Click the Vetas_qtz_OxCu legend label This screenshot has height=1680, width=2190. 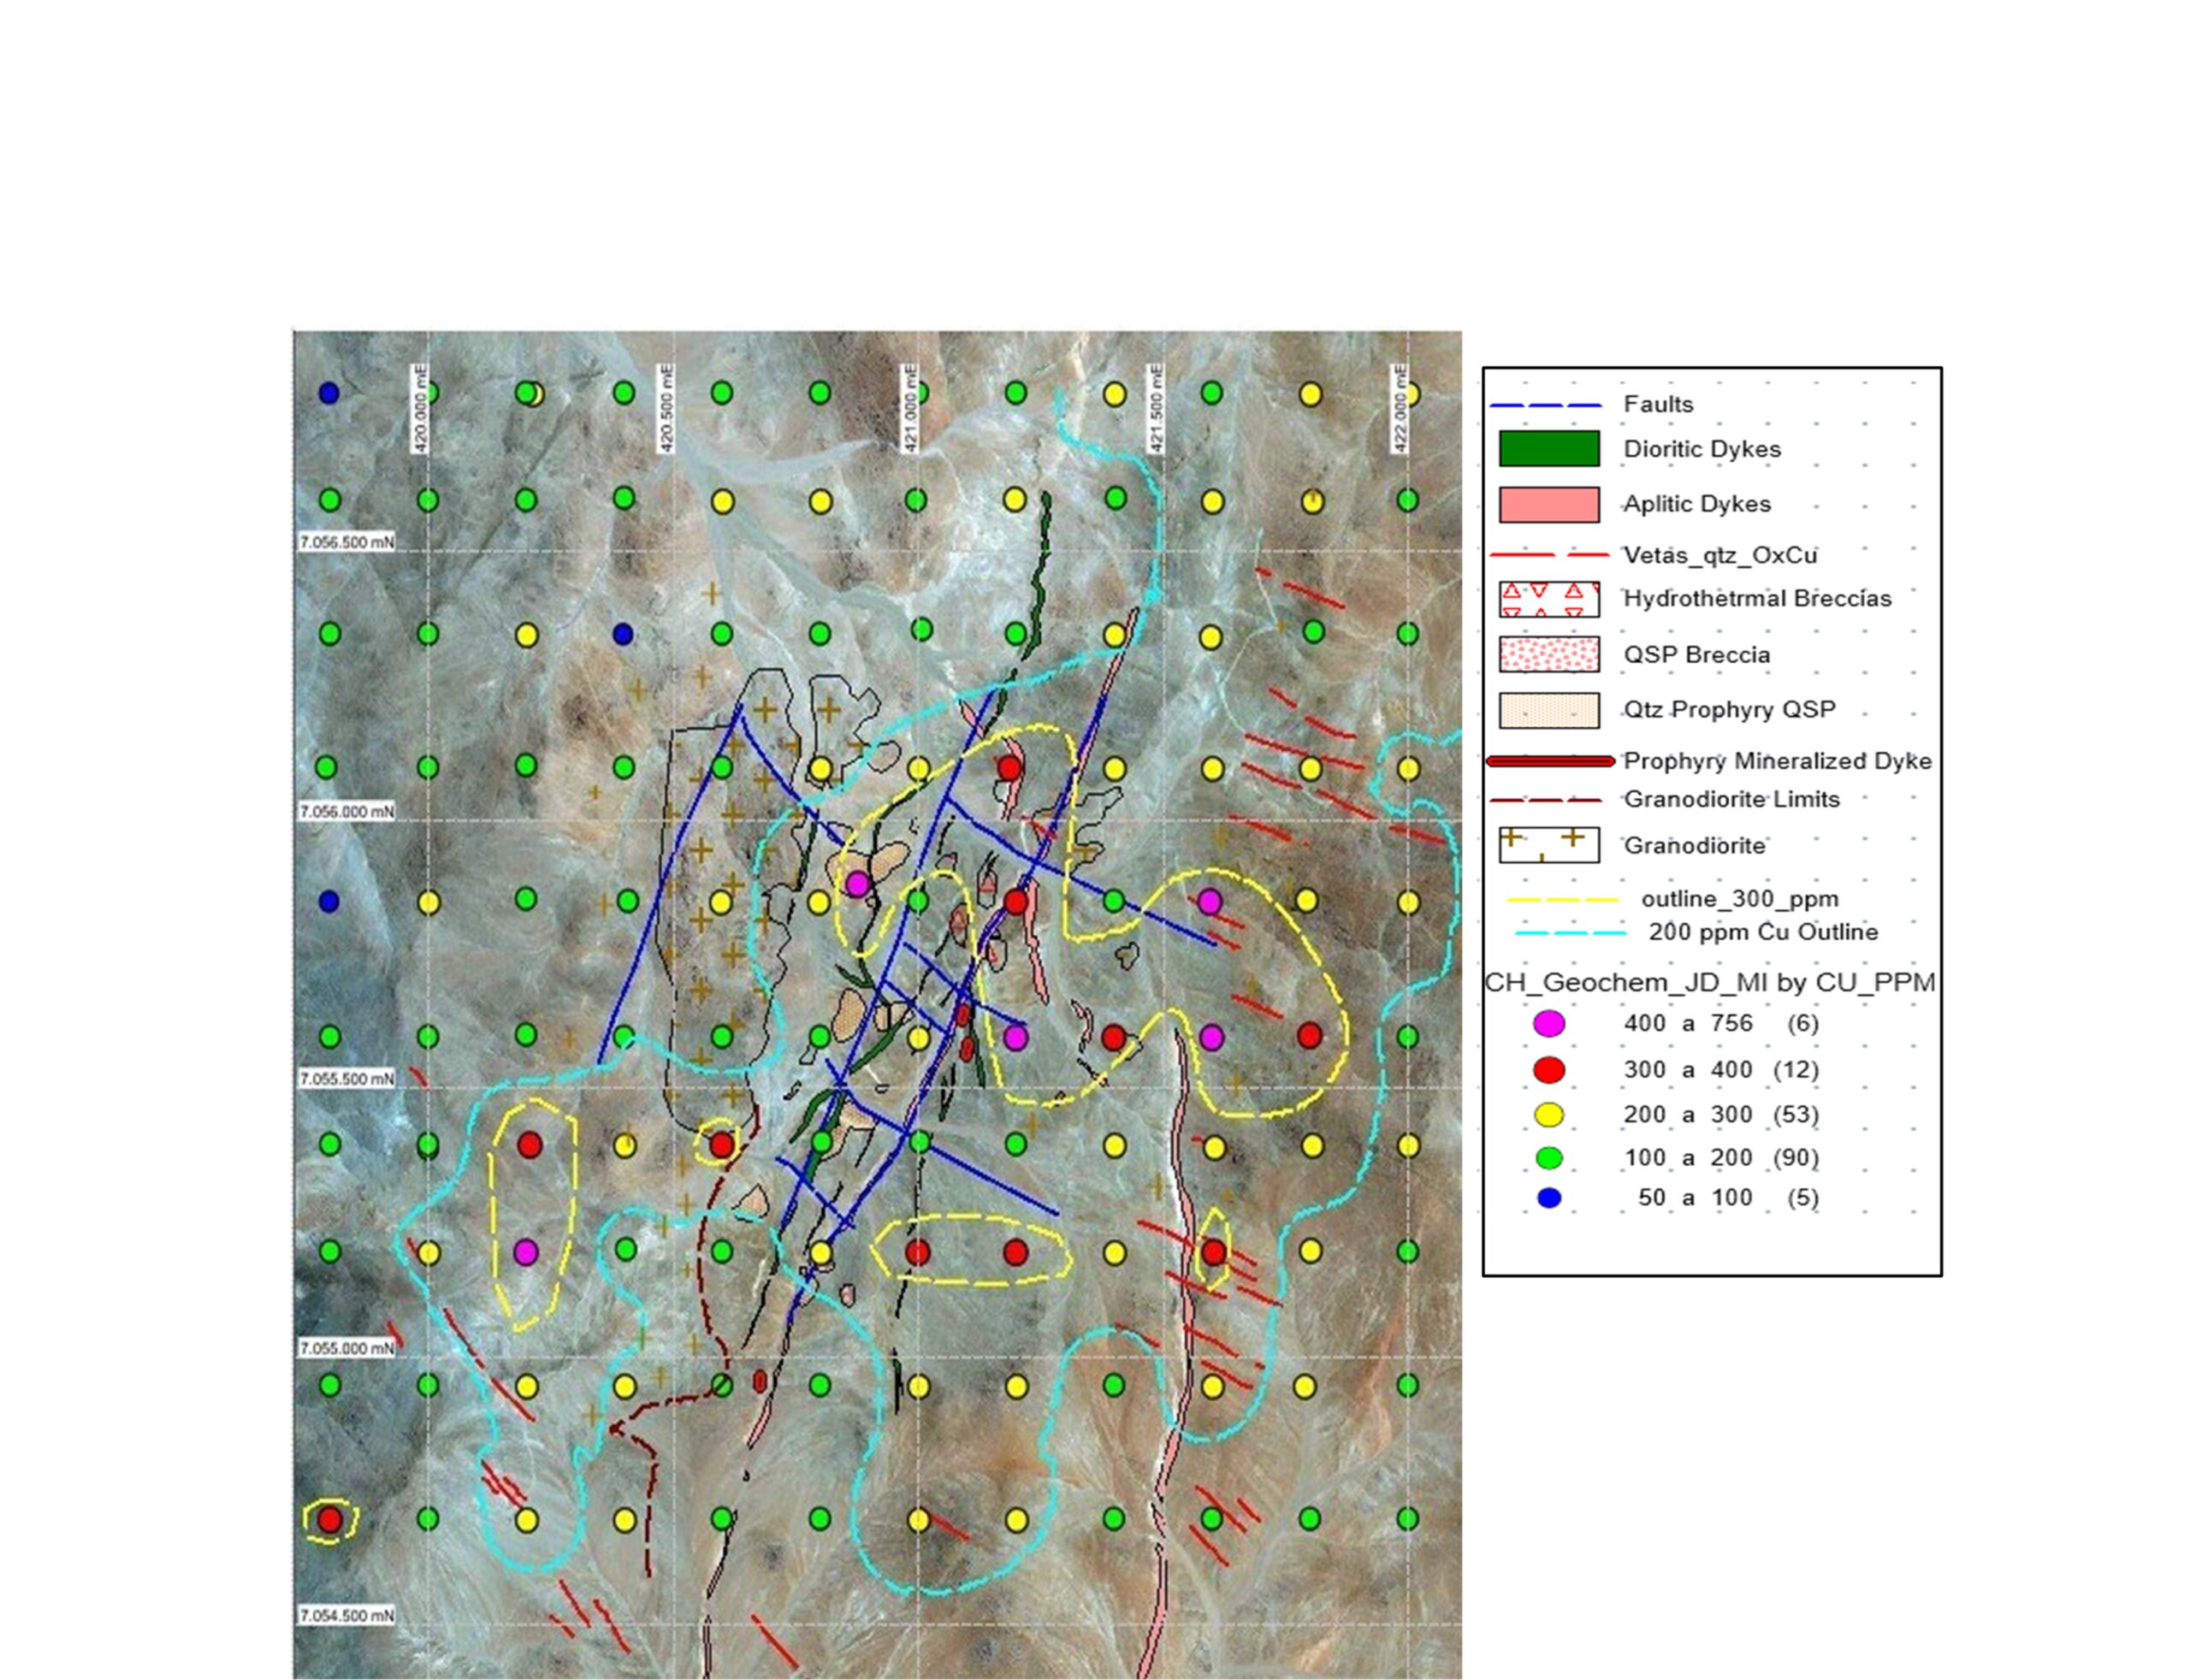click(1719, 555)
